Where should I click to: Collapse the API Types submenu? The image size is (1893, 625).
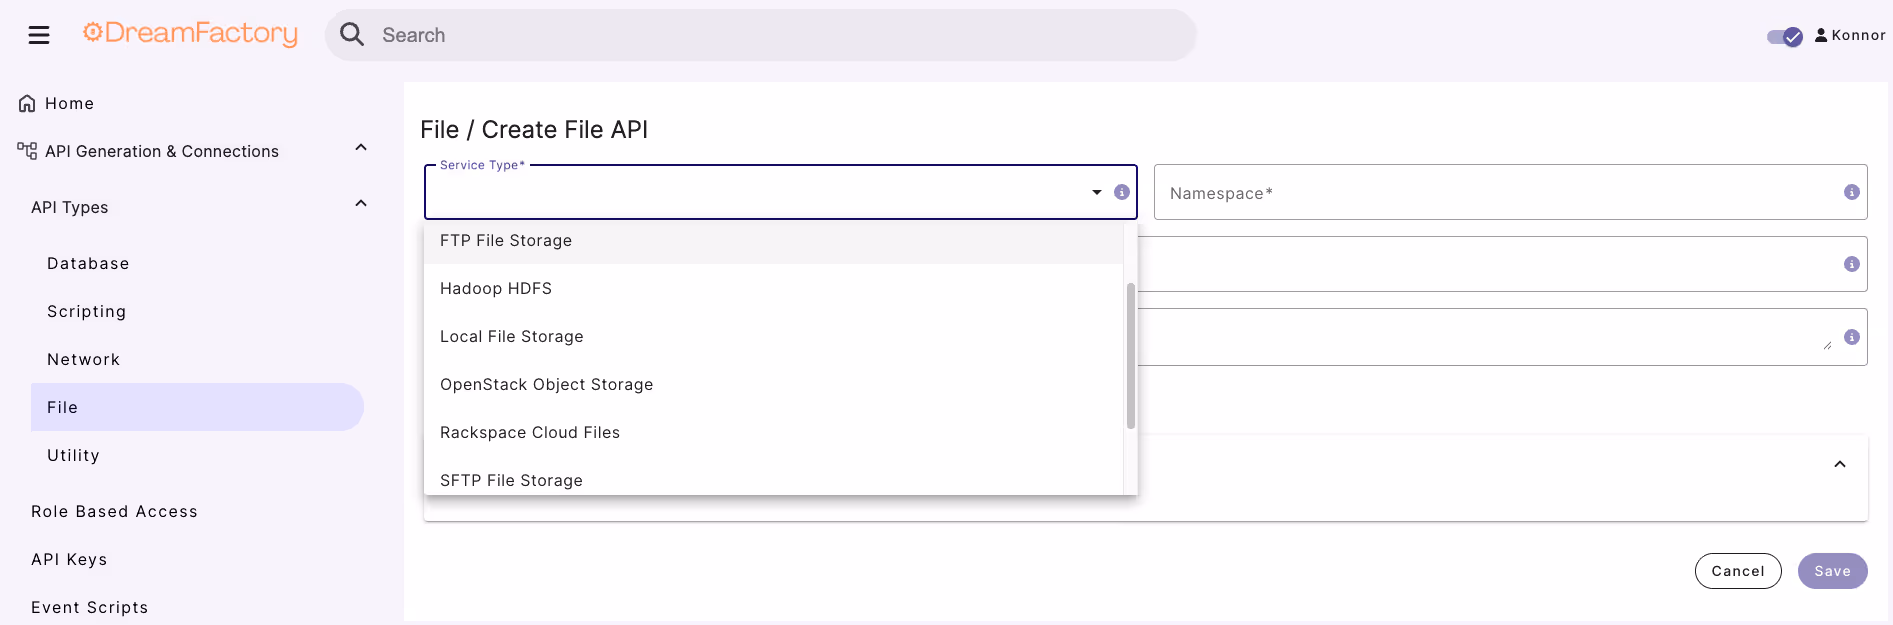coord(361,204)
